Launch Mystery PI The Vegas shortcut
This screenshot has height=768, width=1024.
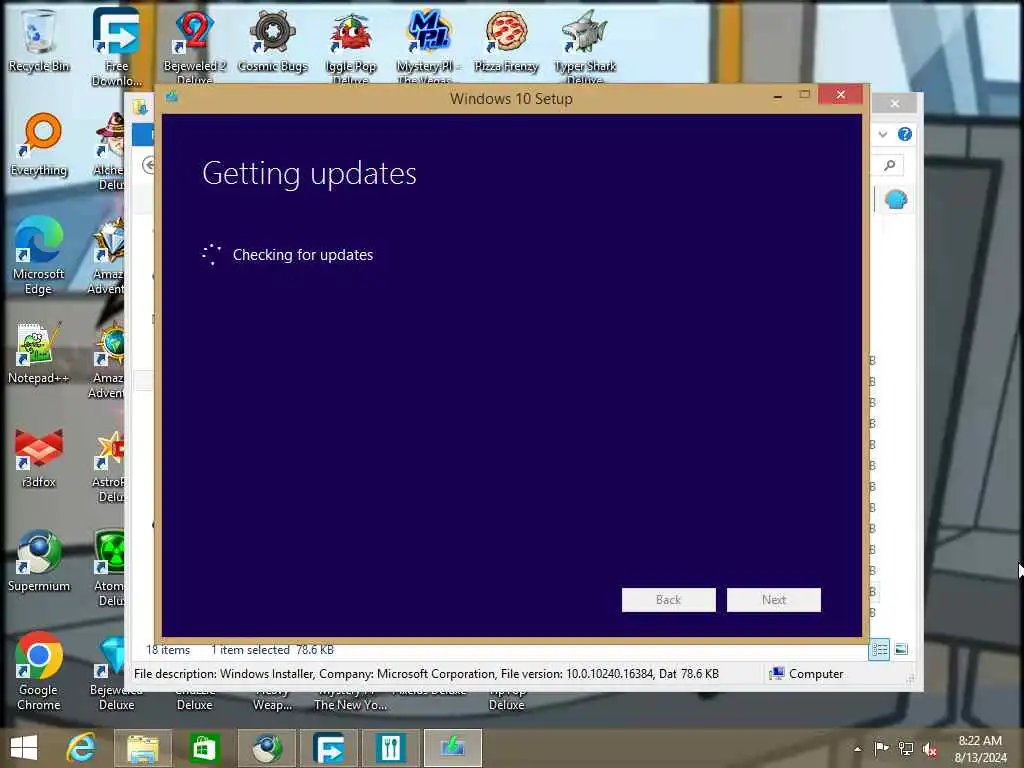point(428,47)
